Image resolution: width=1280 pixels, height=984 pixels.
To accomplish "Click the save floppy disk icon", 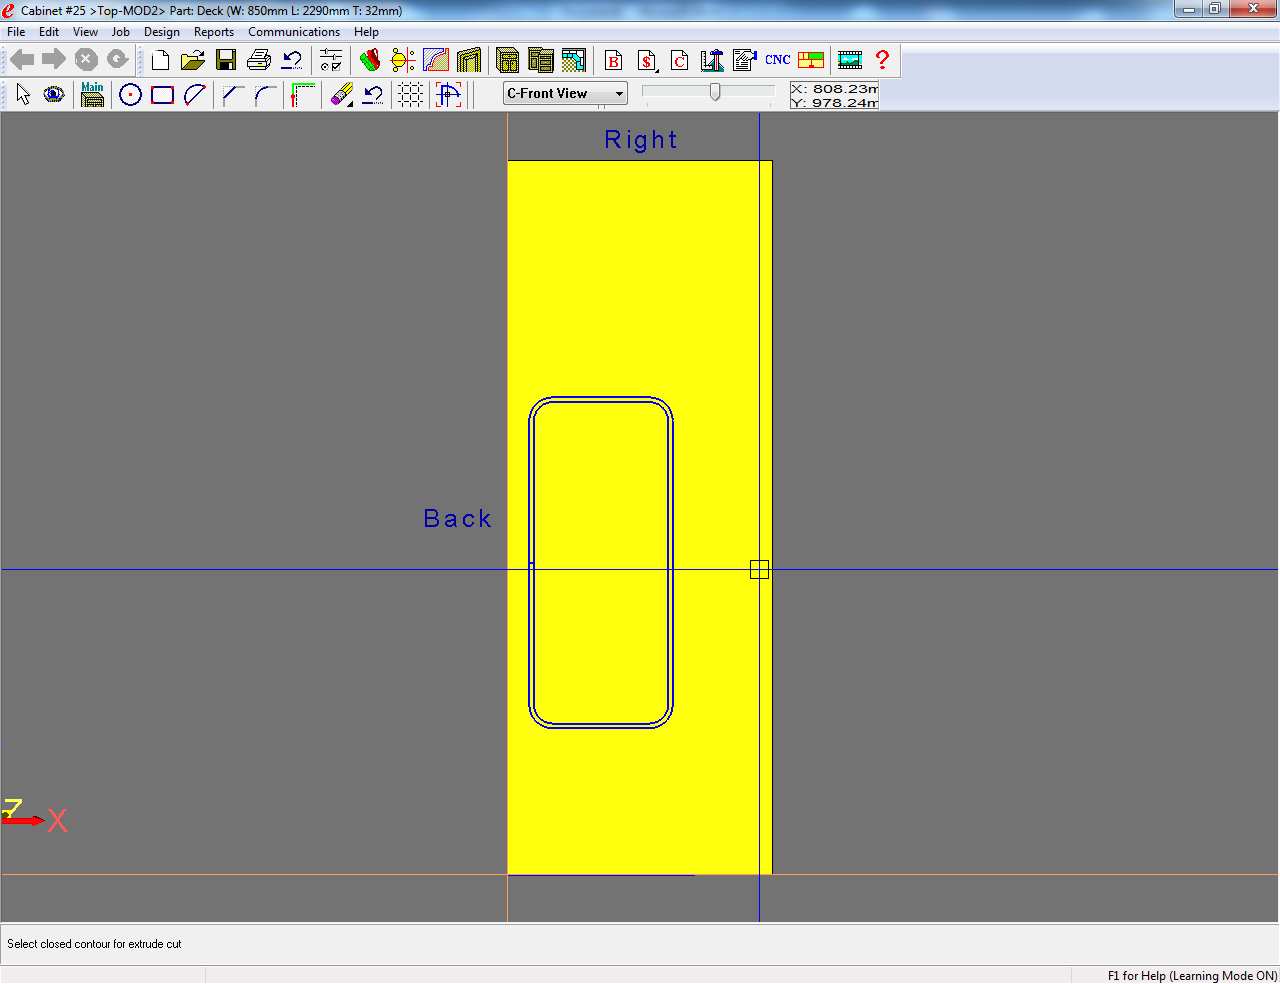I will tap(226, 60).
